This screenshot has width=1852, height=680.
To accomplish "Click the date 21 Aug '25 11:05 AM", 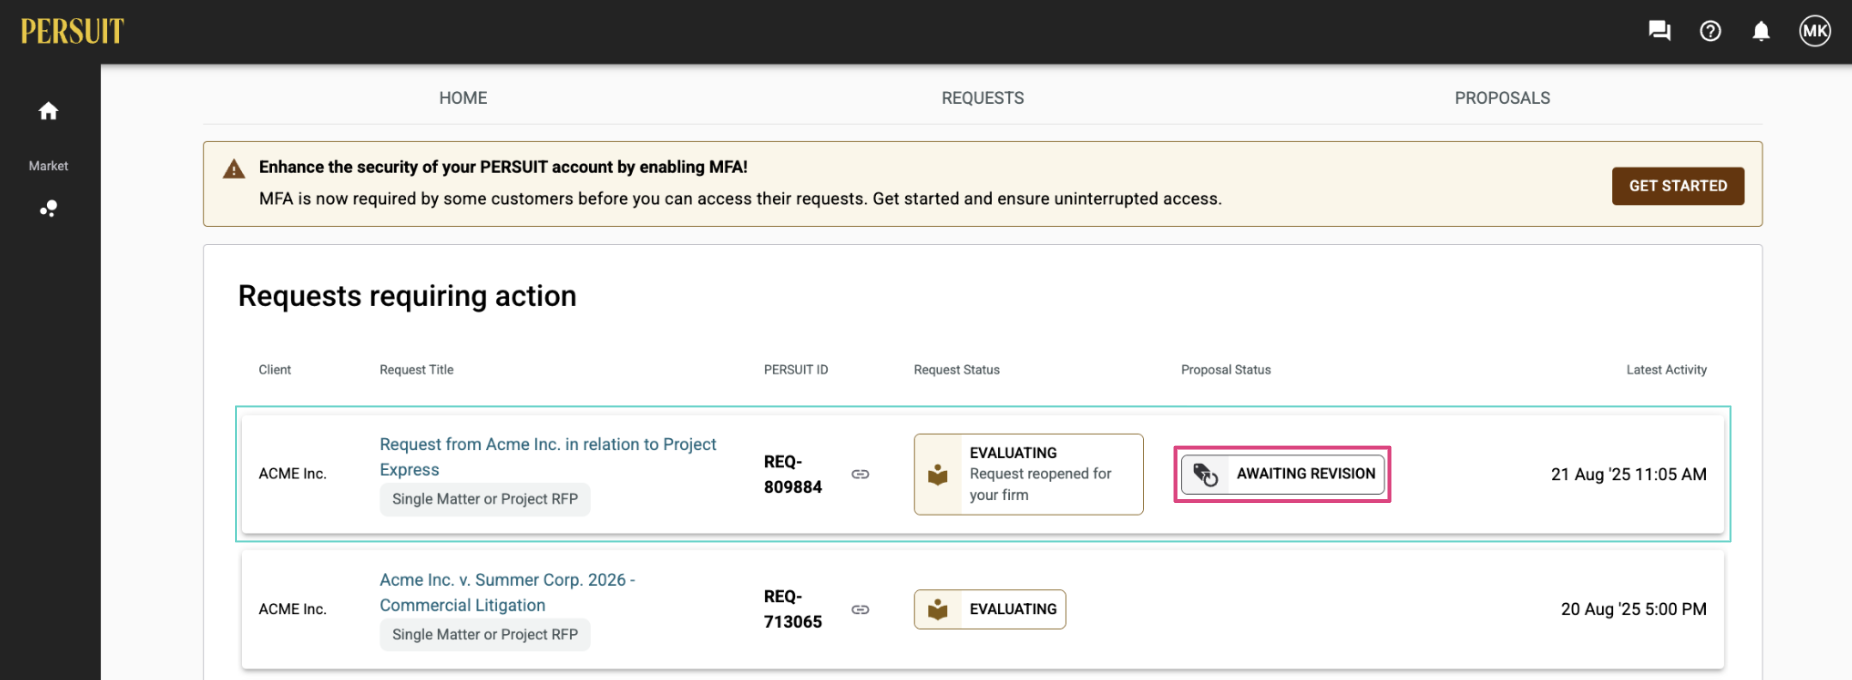I will coord(1629,474).
